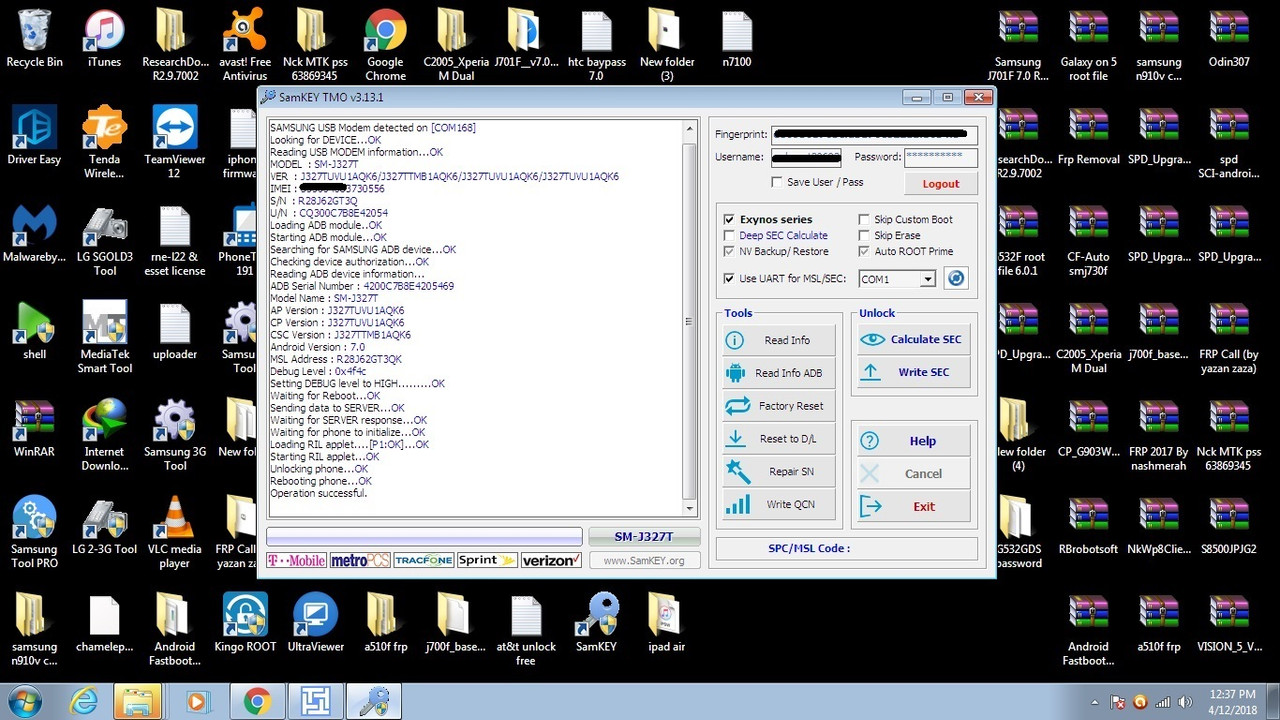The width and height of the screenshot is (1280, 720).
Task: Select the metroPCS carrier logo
Action: tap(360, 561)
